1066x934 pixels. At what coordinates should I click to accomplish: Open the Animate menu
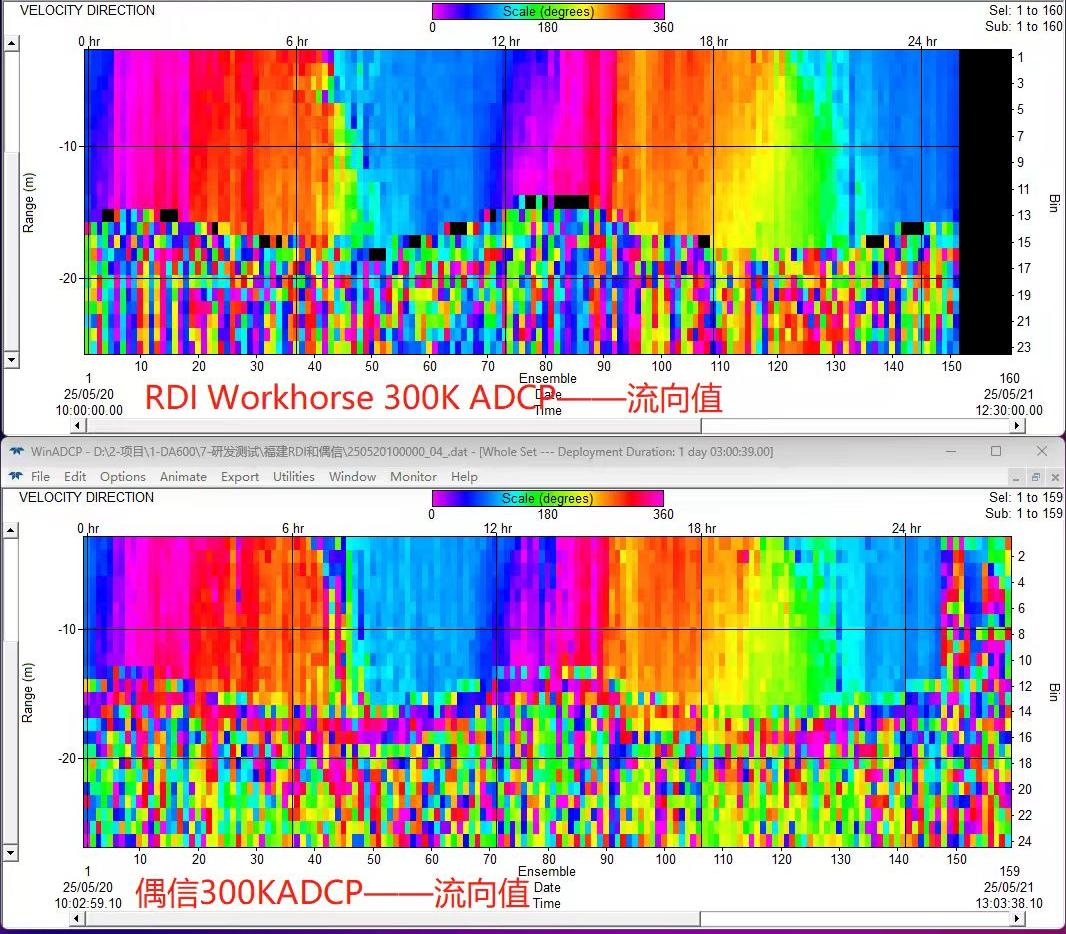tap(183, 477)
